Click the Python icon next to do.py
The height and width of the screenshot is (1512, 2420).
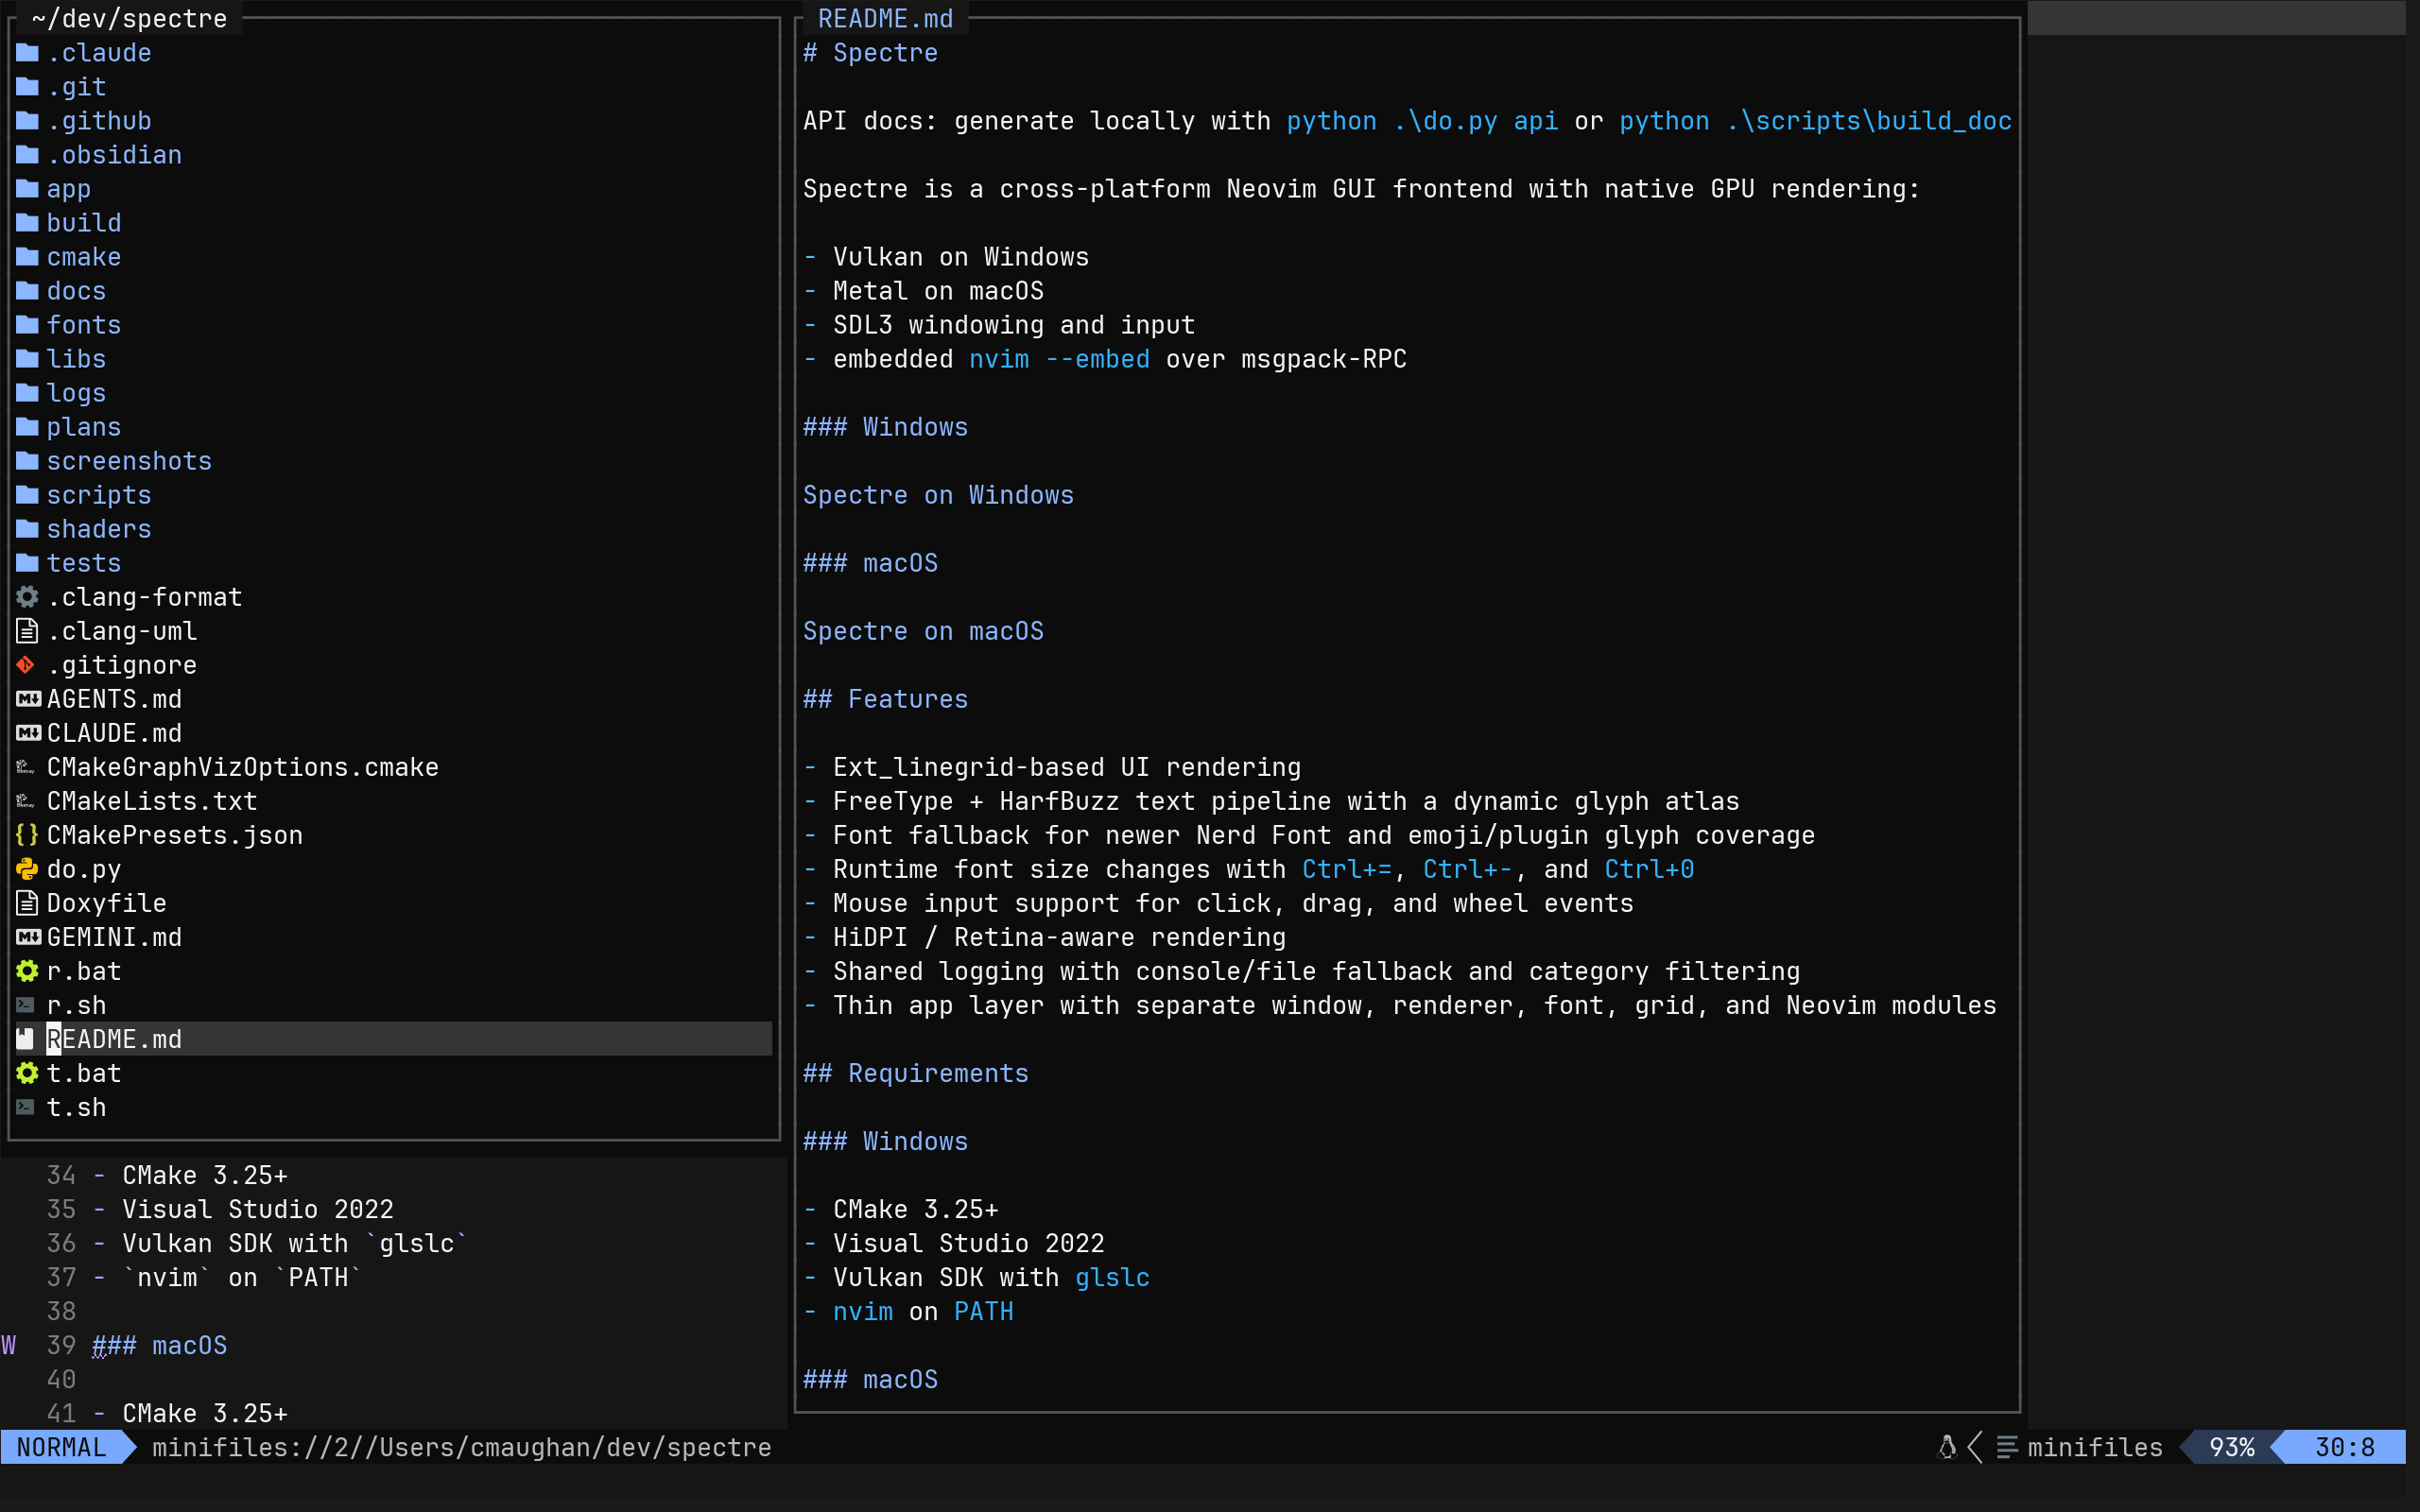pos(26,869)
